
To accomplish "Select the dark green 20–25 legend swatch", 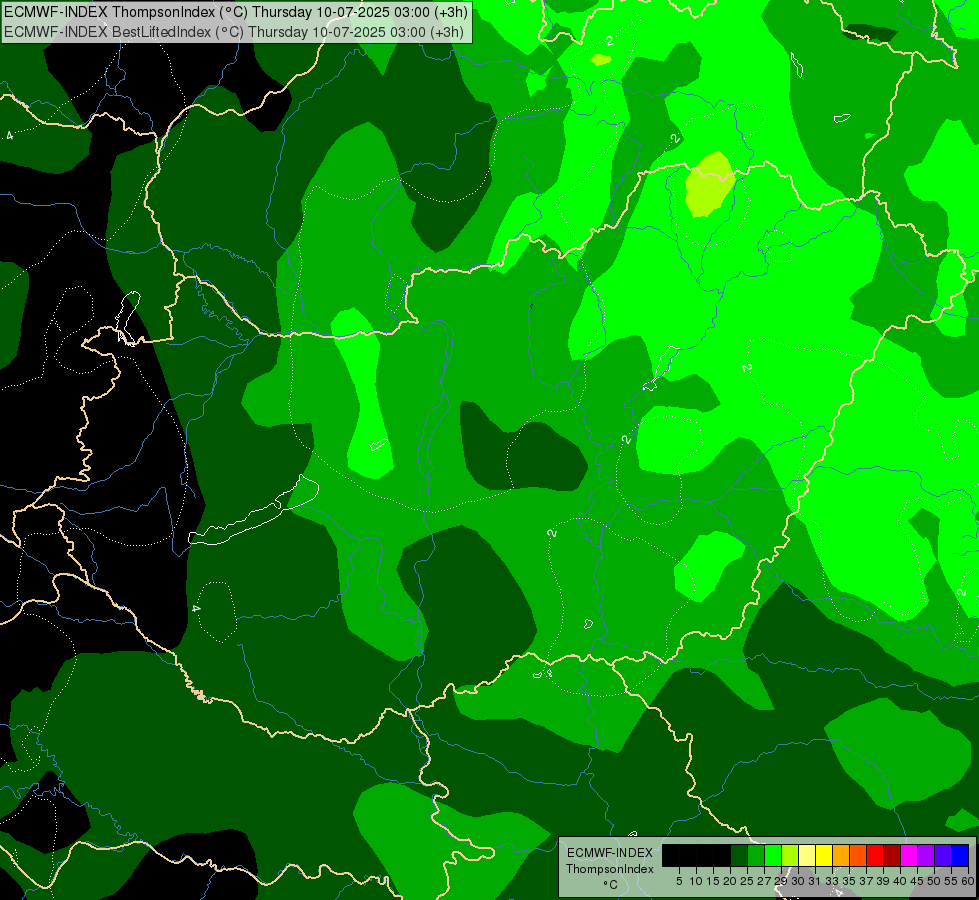I will point(739,855).
